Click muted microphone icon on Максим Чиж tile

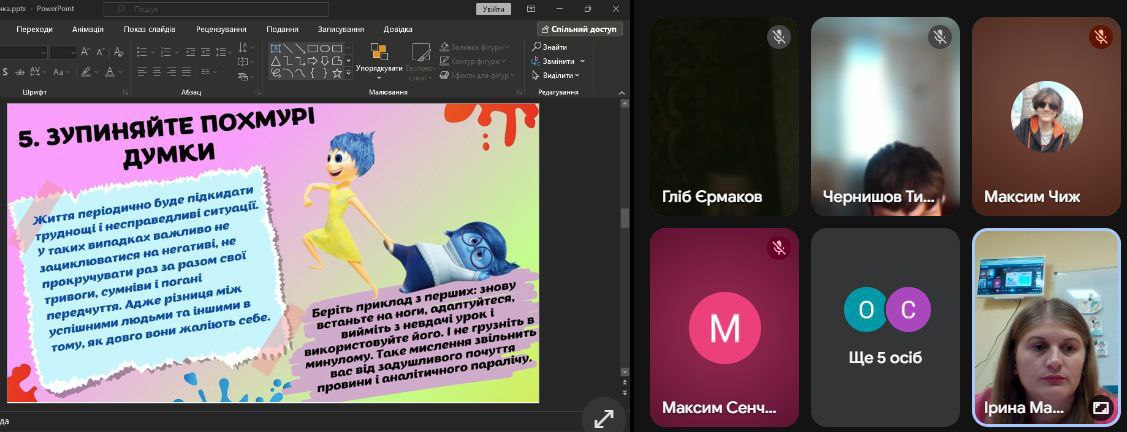click(x=1100, y=38)
